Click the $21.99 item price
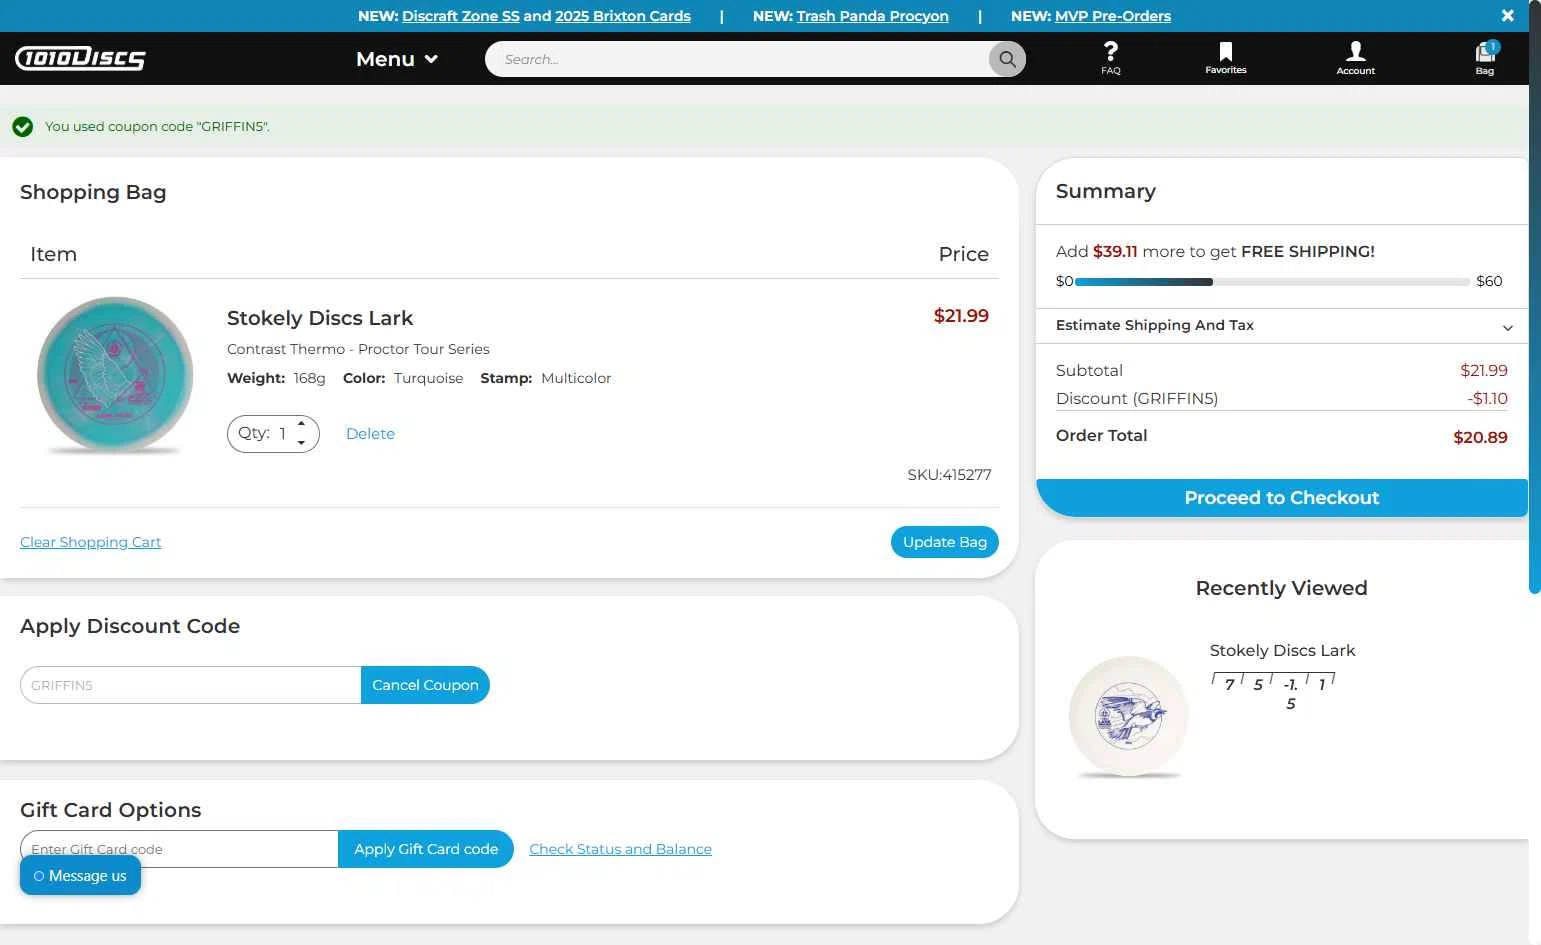The height and width of the screenshot is (945, 1541). (961, 316)
